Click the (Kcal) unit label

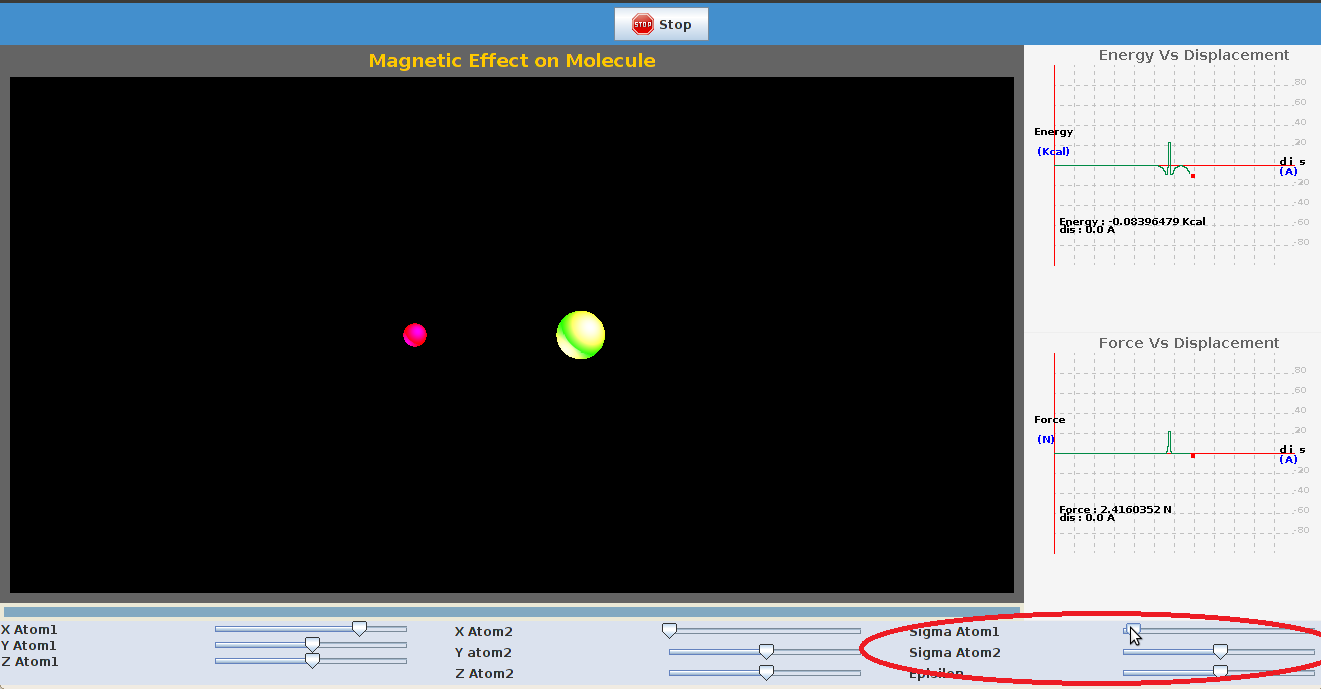(x=1053, y=152)
